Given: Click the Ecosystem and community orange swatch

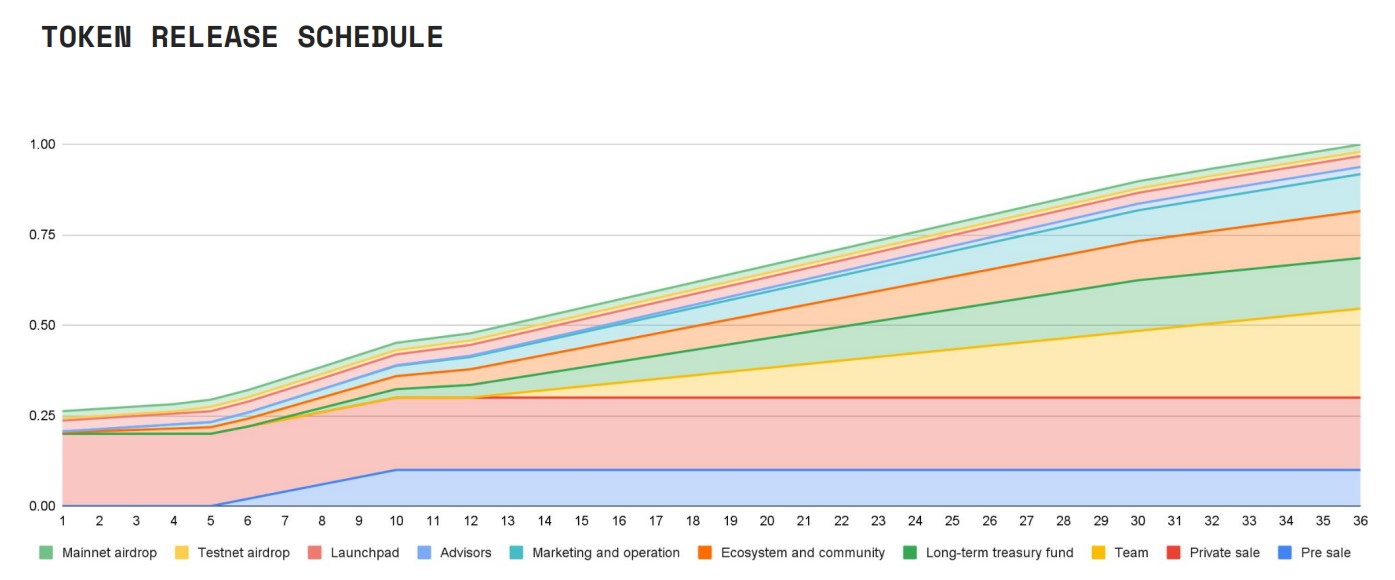Looking at the screenshot, I should click(703, 553).
